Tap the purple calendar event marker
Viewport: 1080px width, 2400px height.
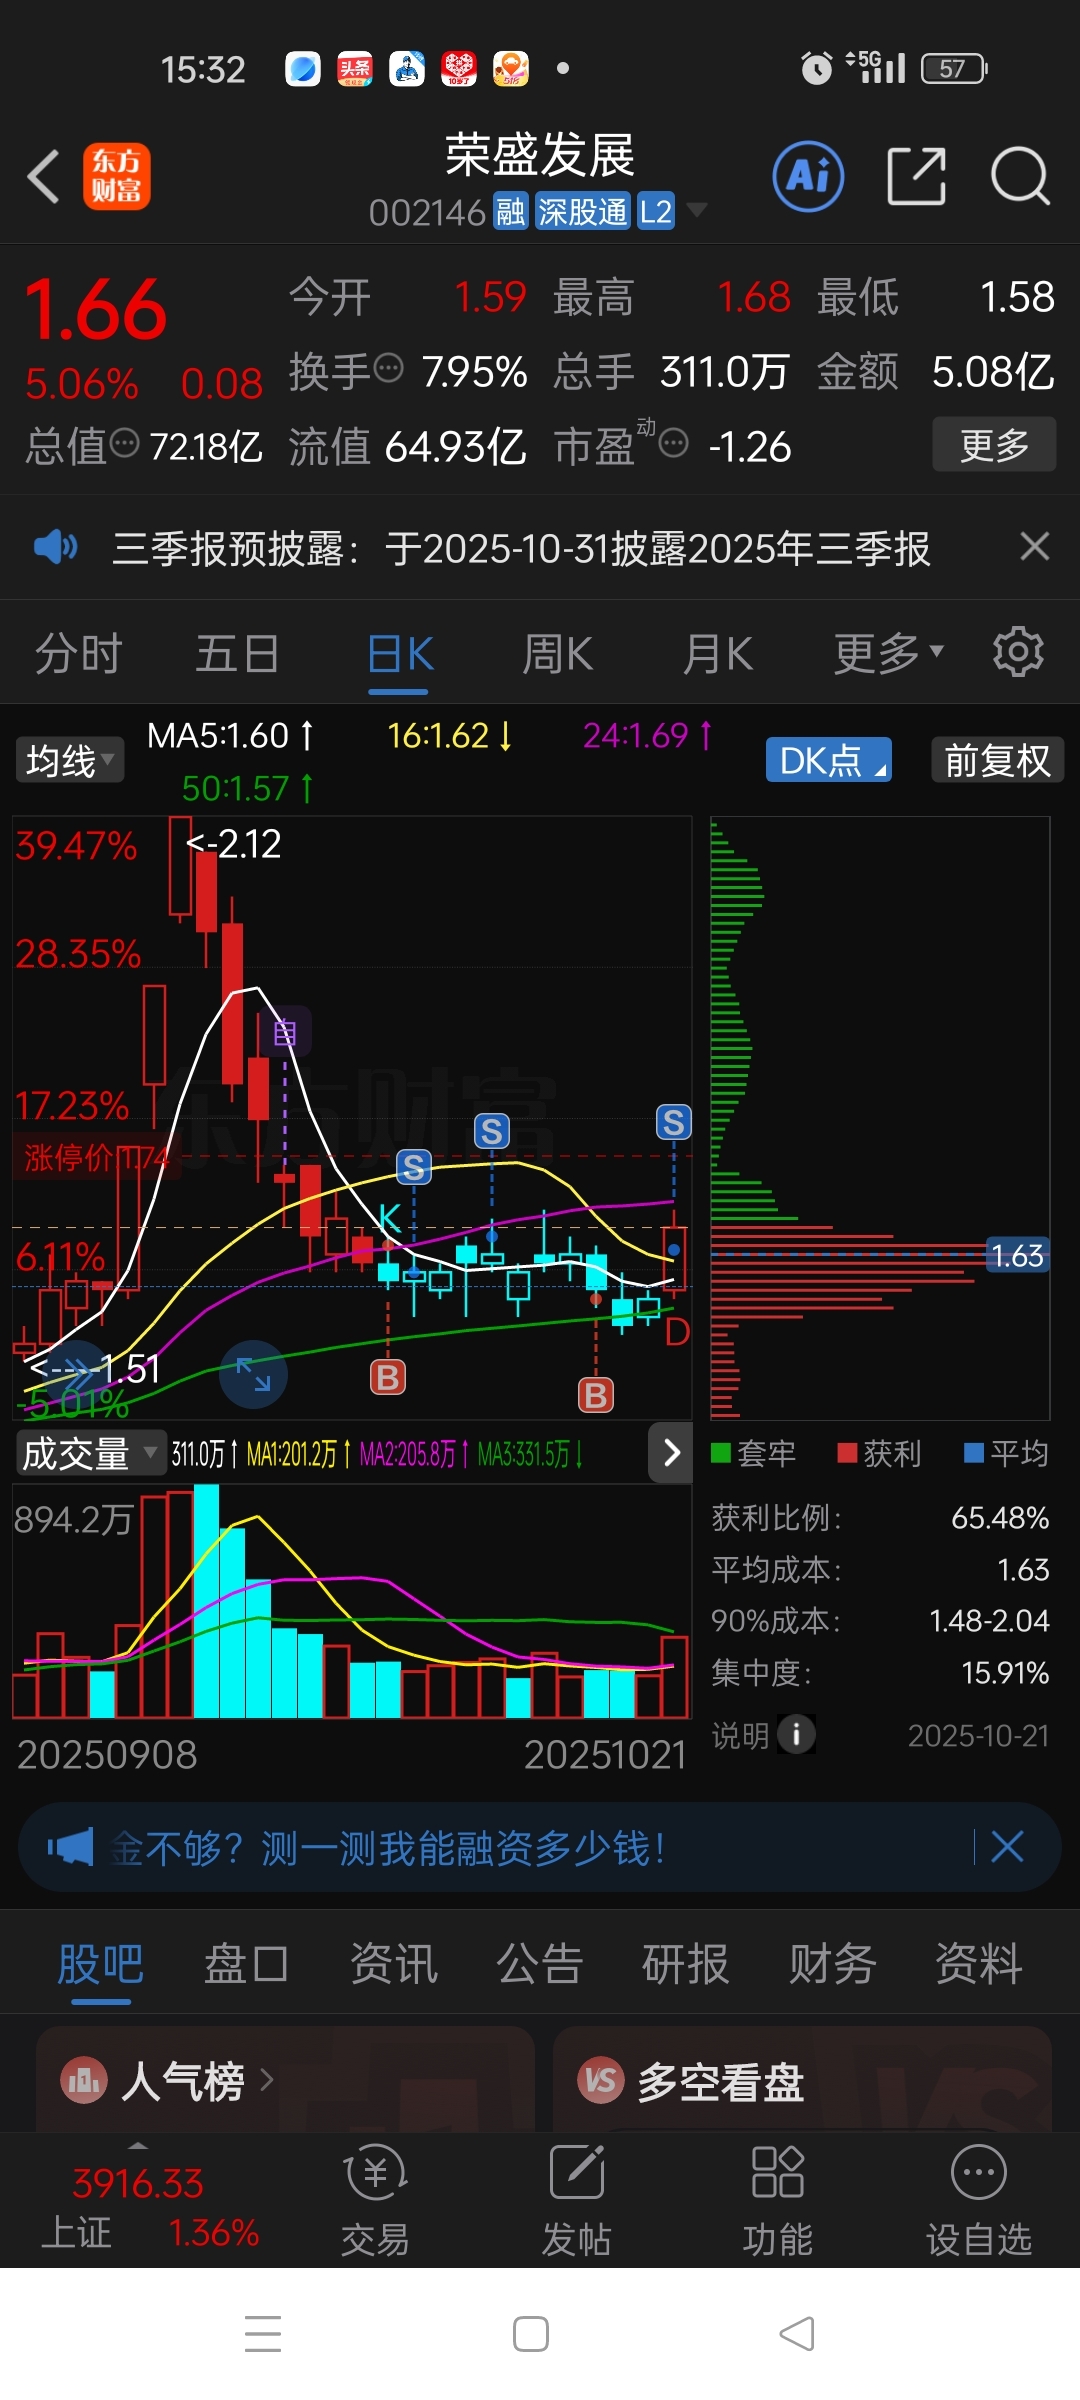point(285,1032)
